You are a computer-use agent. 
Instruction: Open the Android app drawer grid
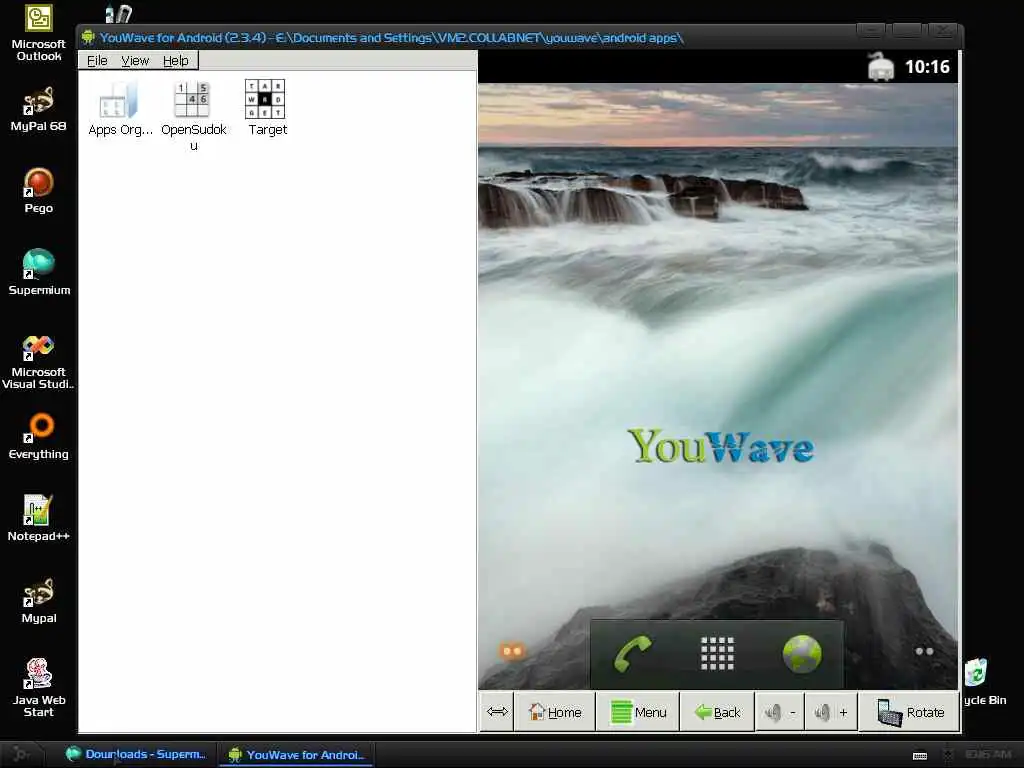click(x=717, y=654)
